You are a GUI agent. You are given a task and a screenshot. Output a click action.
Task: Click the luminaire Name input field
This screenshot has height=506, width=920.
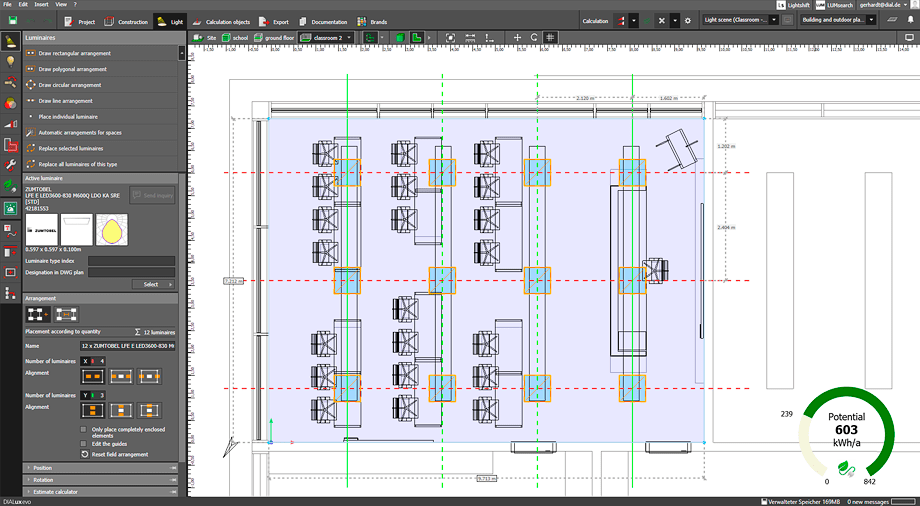(127, 346)
